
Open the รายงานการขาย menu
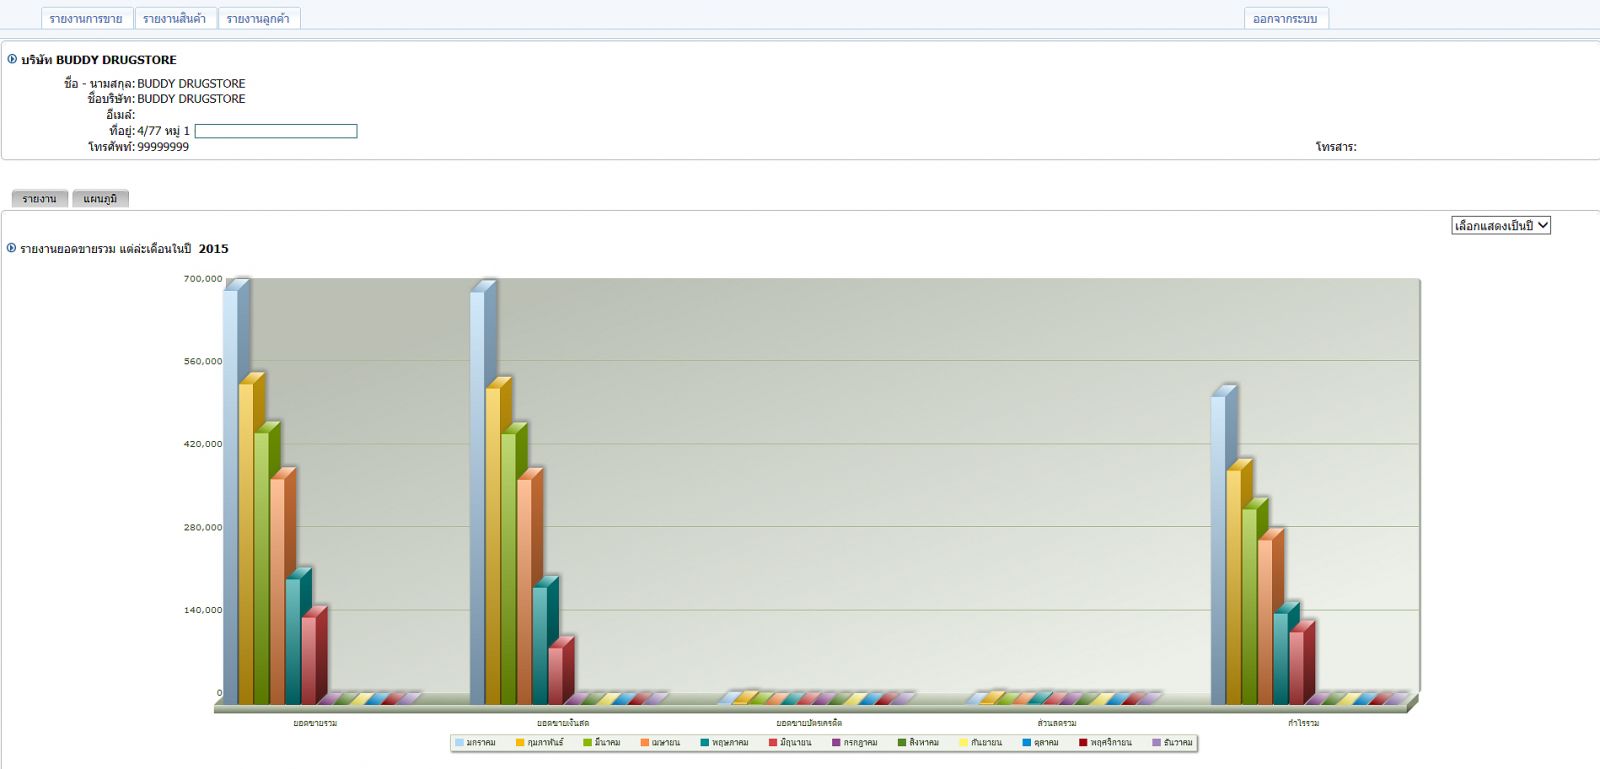[x=86, y=19]
